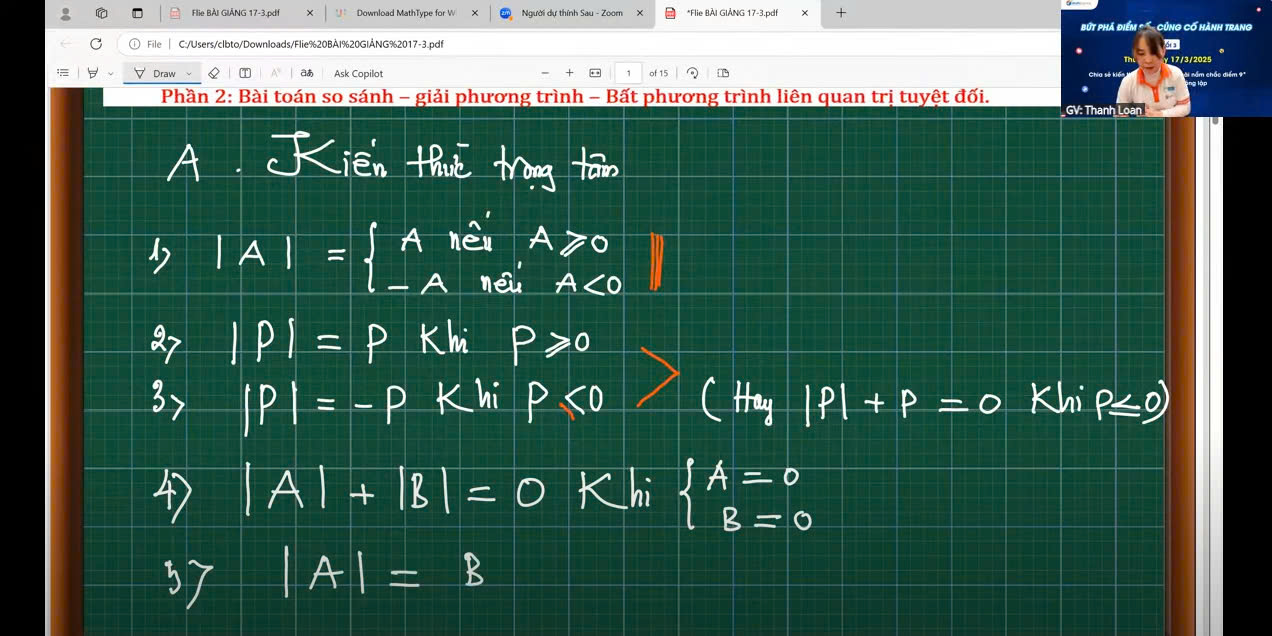Viewport: 1272px width, 636px height.
Task: Refresh the current page
Action: pos(96,44)
